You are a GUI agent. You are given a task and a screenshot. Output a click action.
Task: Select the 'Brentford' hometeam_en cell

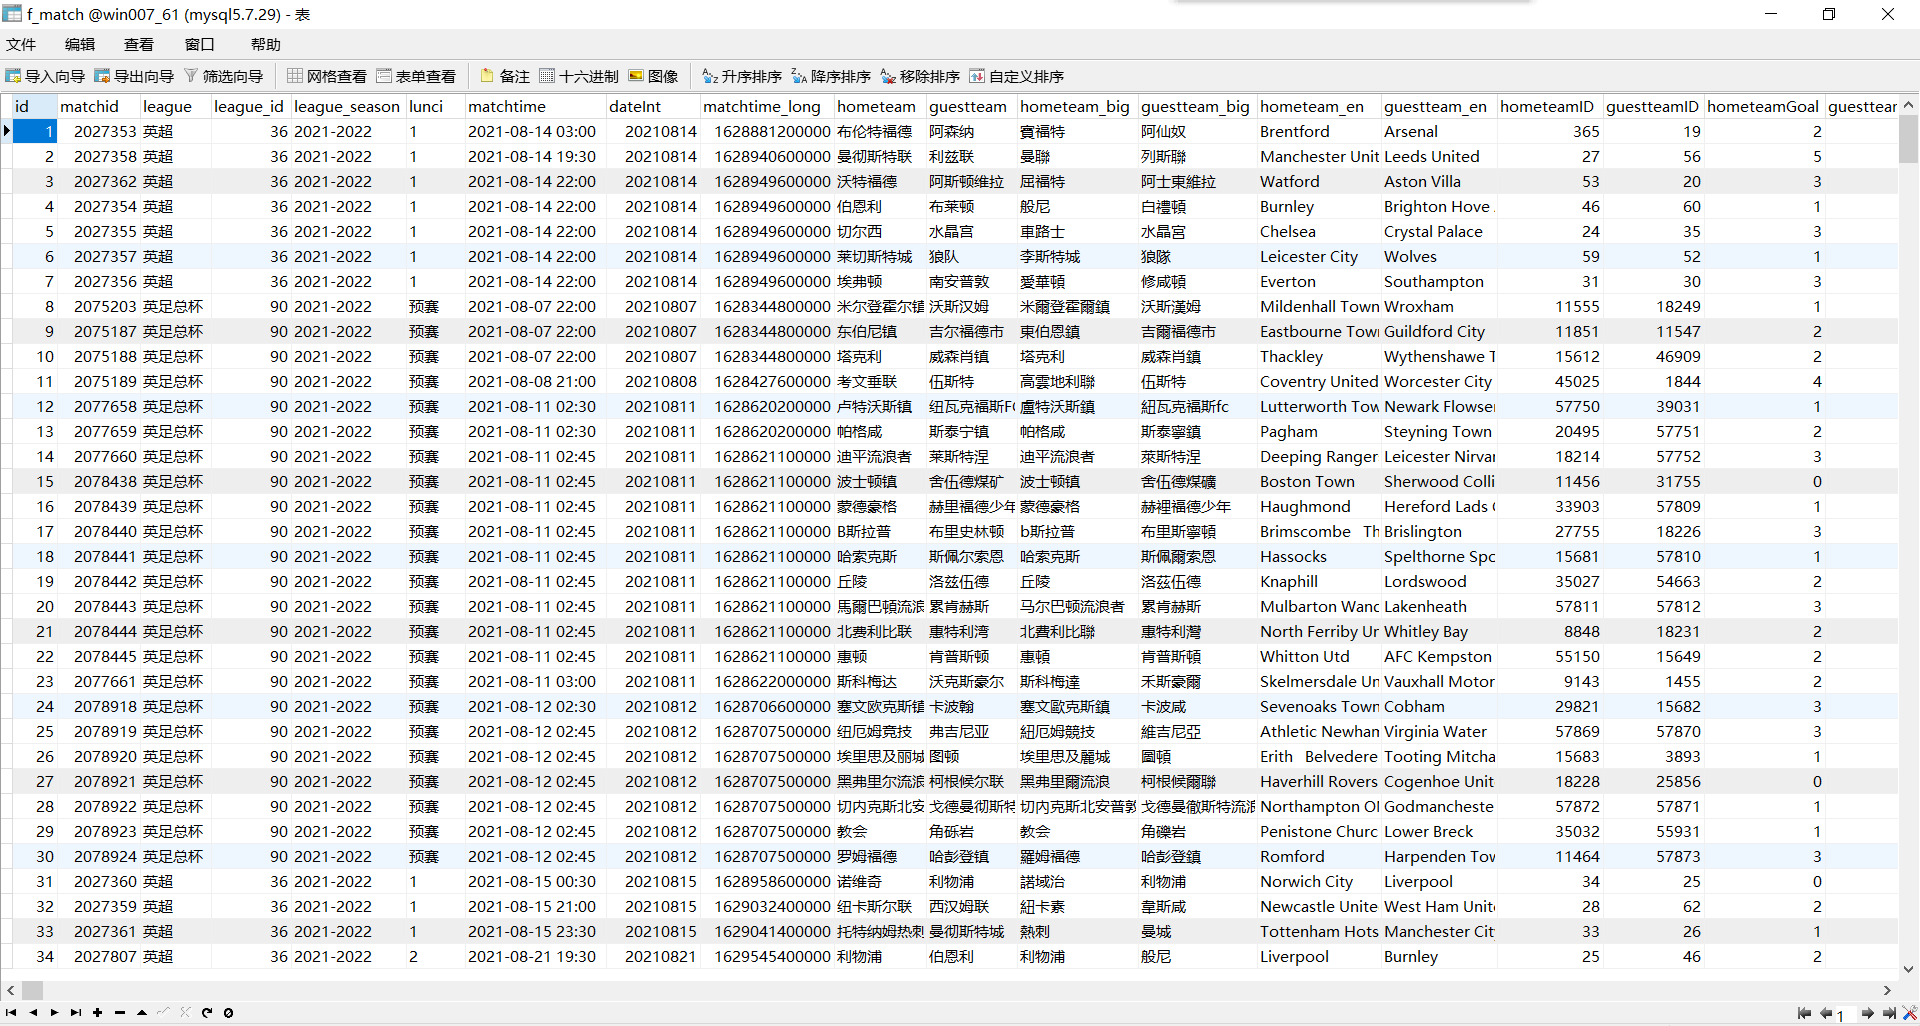tap(1318, 131)
